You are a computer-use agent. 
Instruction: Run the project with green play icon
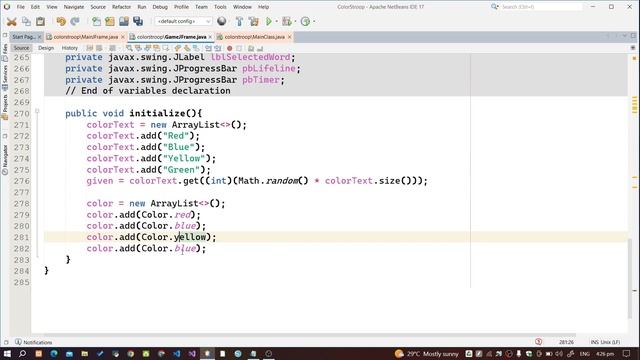(269, 21)
